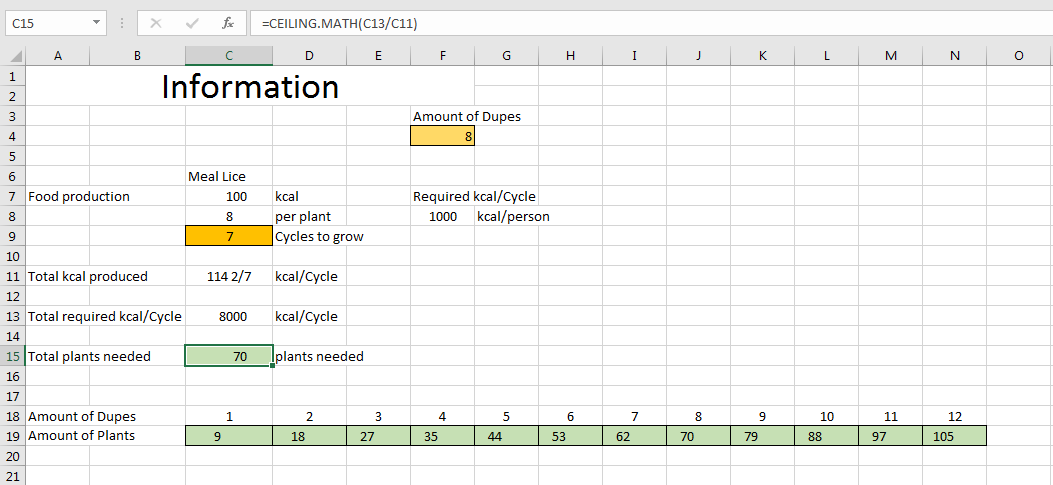Click the Select All corner triangle
Viewport: 1053px width, 485px height.
click(x=13, y=56)
